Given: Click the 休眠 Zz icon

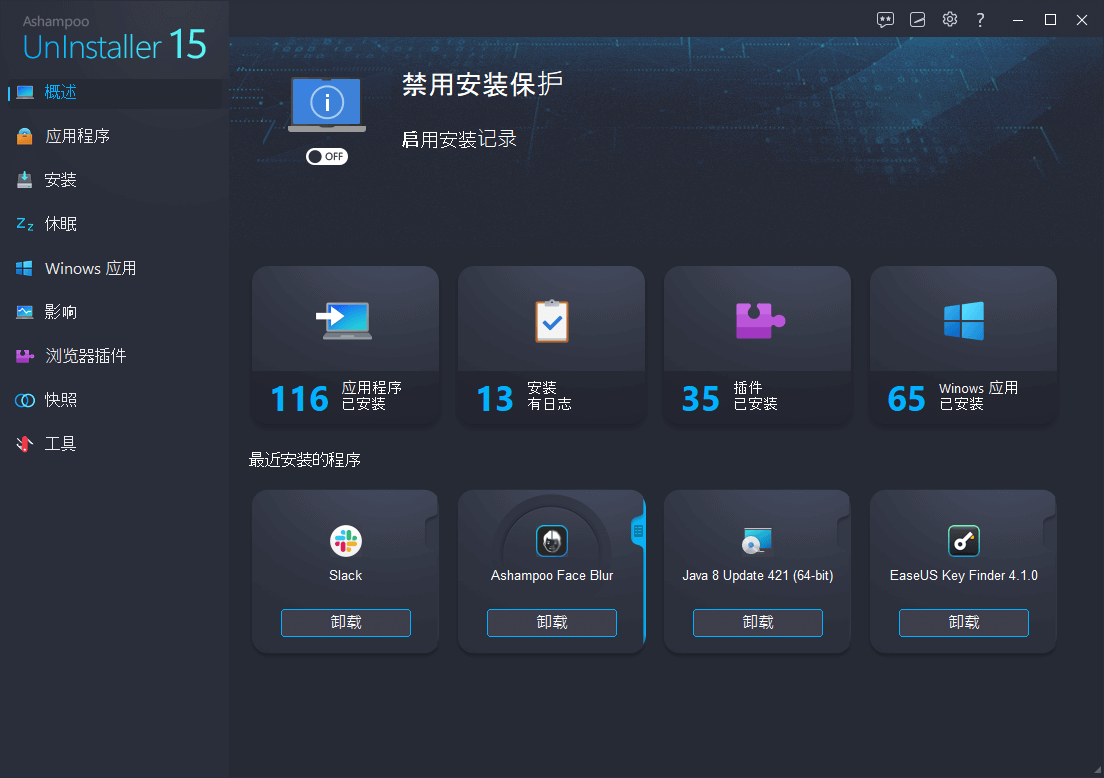Looking at the screenshot, I should [25, 224].
